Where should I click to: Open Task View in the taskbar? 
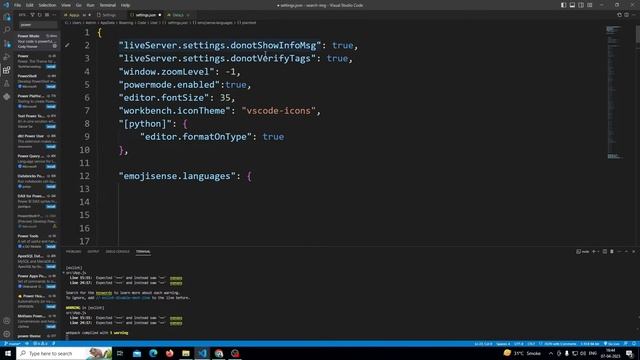coord(120,353)
